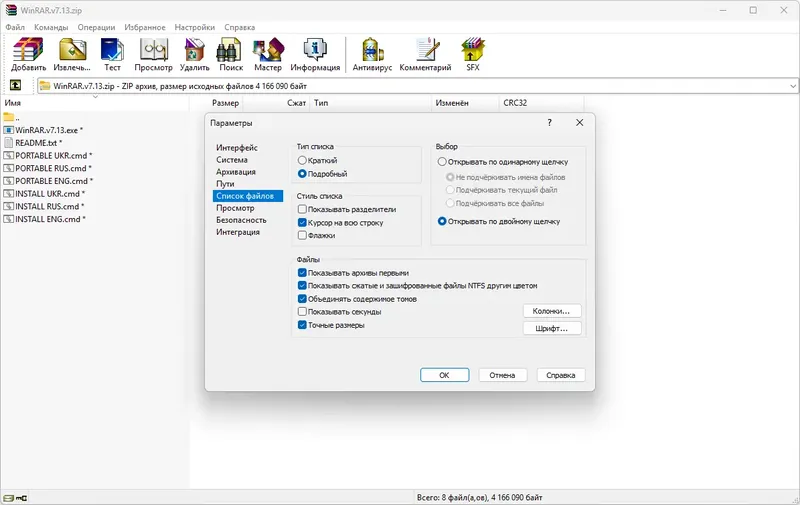Click the Отмена button
The height and width of the screenshot is (505, 800).
[503, 375]
